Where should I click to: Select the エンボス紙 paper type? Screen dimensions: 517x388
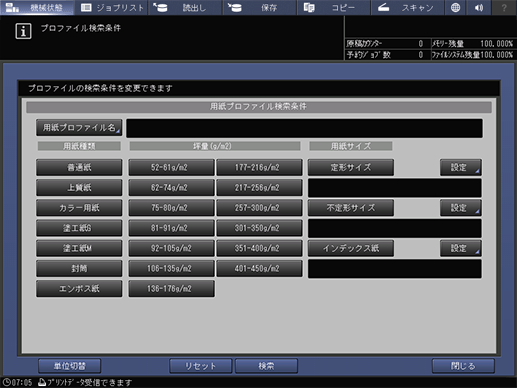pos(79,289)
